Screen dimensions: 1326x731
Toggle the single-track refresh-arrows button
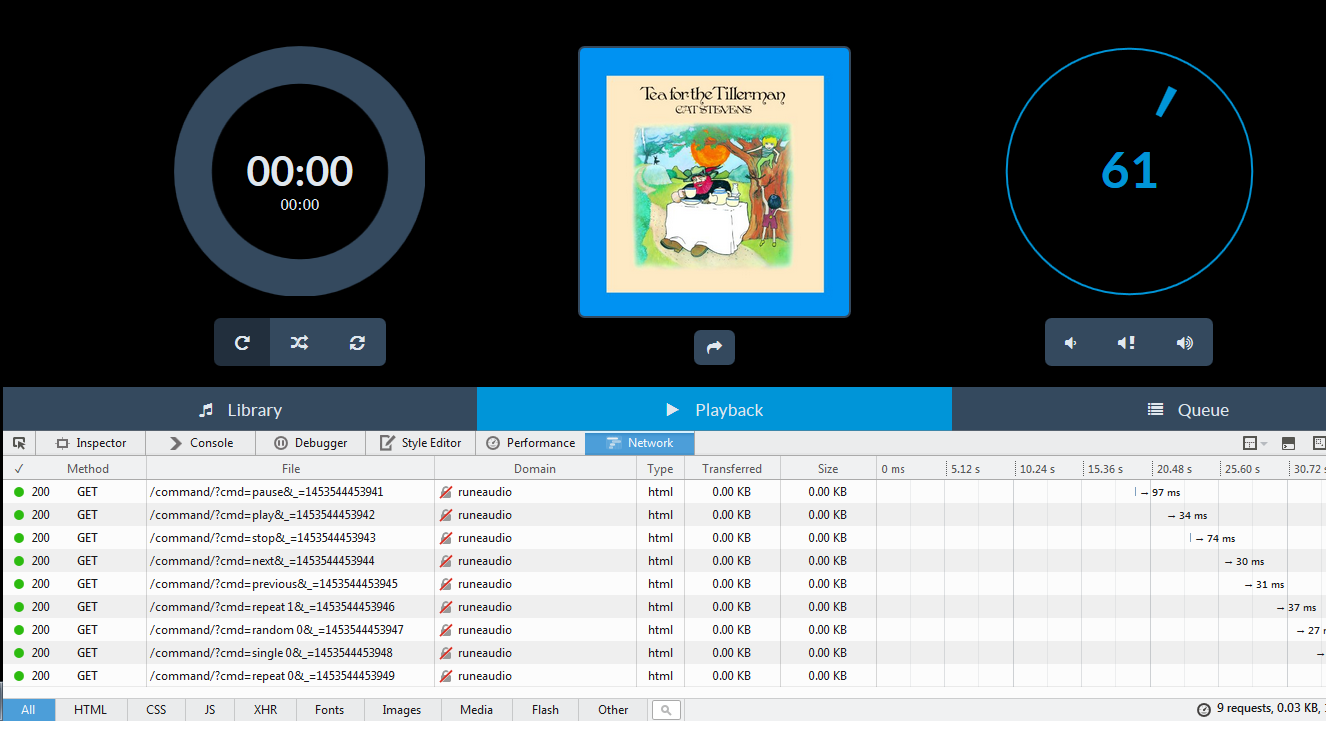(x=357, y=342)
